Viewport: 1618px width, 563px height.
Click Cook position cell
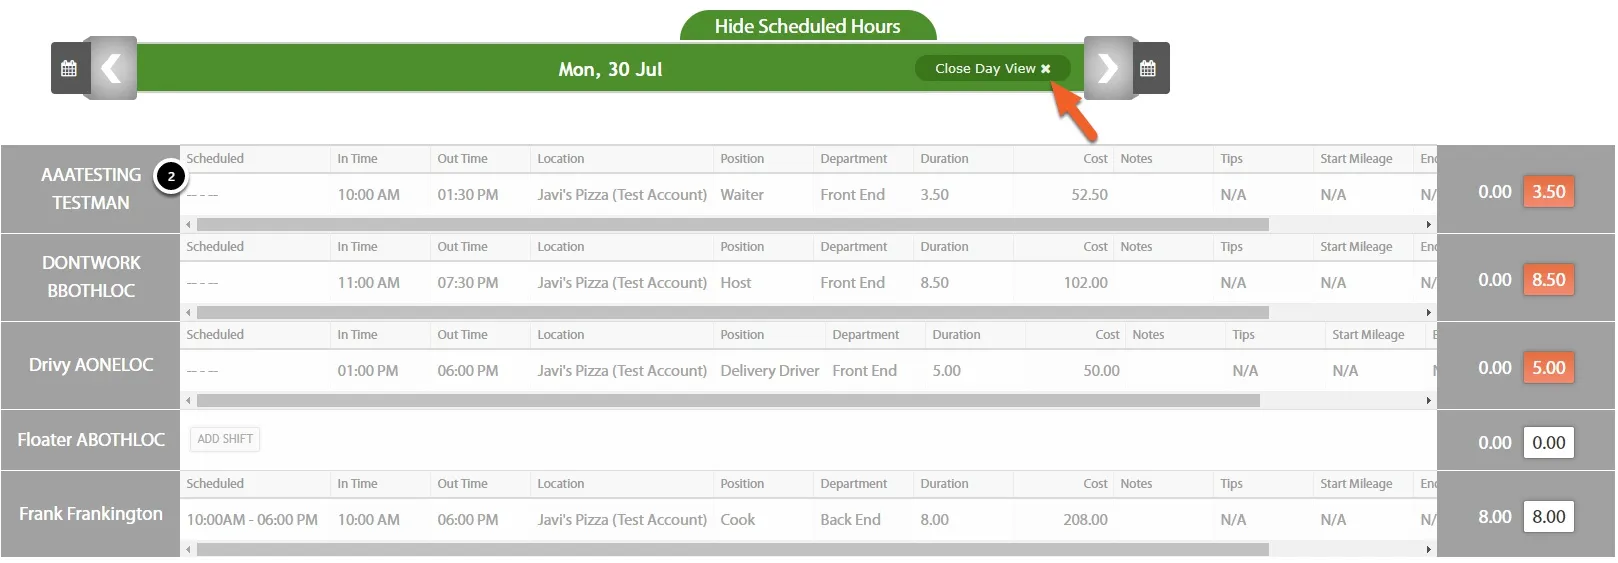(x=737, y=520)
